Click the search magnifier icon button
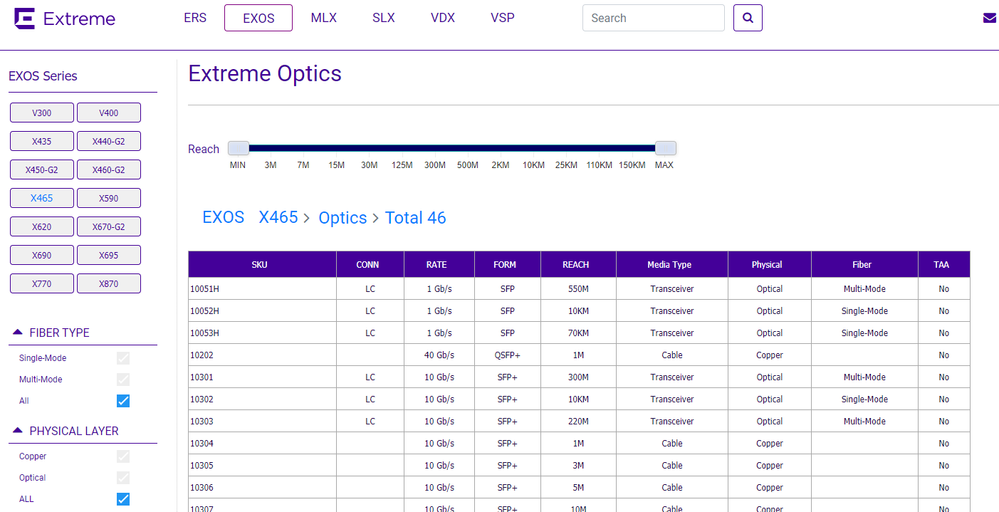Viewport: 999px width, 512px height. point(747,18)
